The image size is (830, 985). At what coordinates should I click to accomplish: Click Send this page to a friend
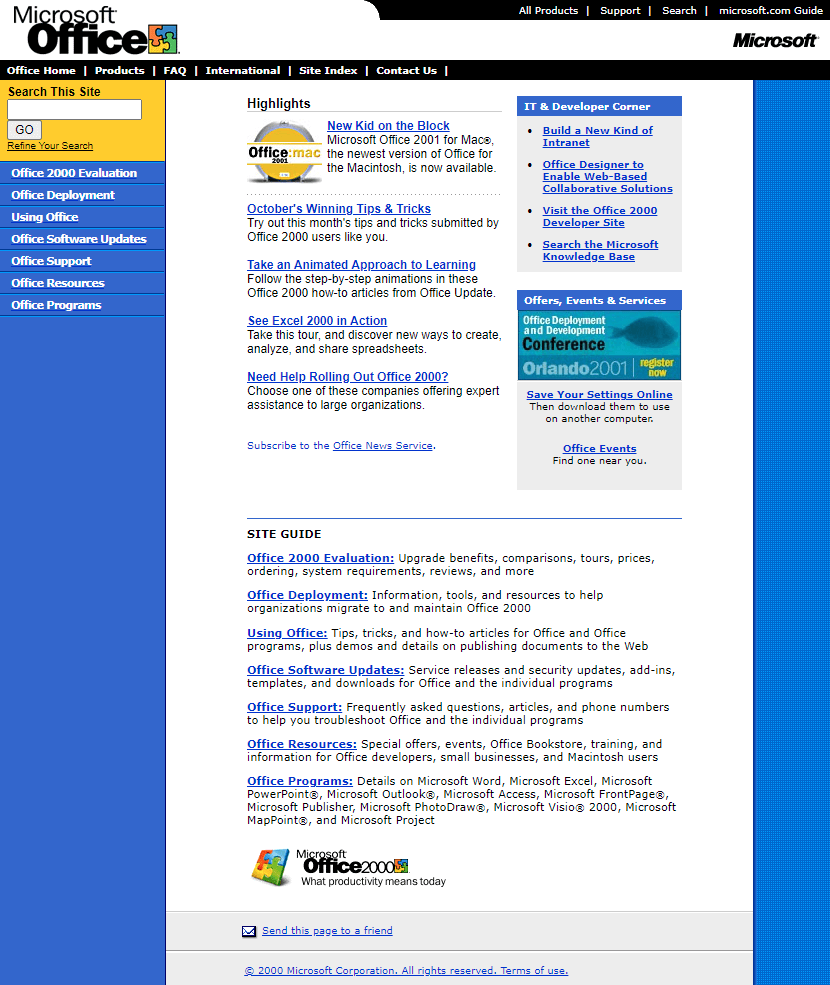pos(327,930)
